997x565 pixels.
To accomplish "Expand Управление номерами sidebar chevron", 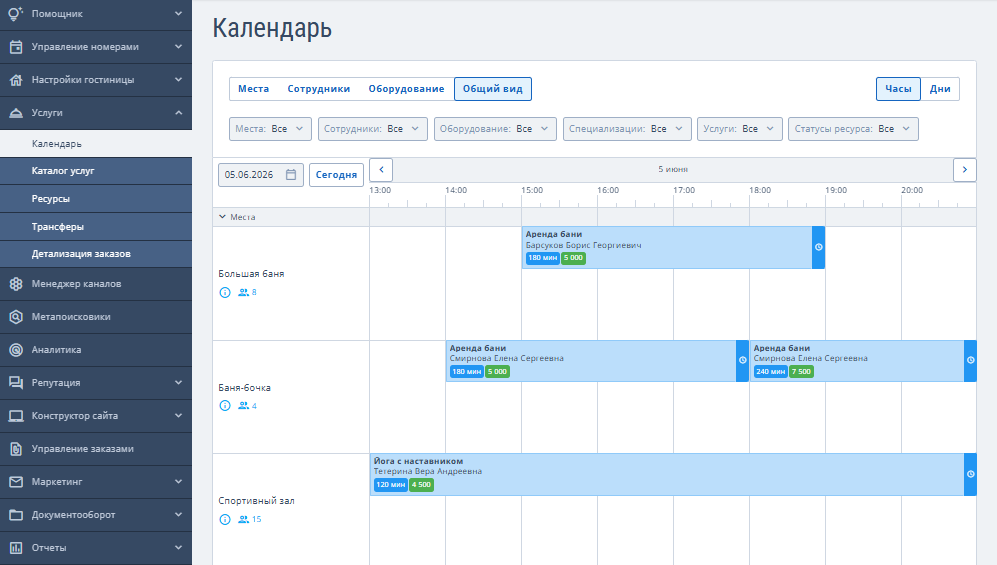I will pos(179,46).
